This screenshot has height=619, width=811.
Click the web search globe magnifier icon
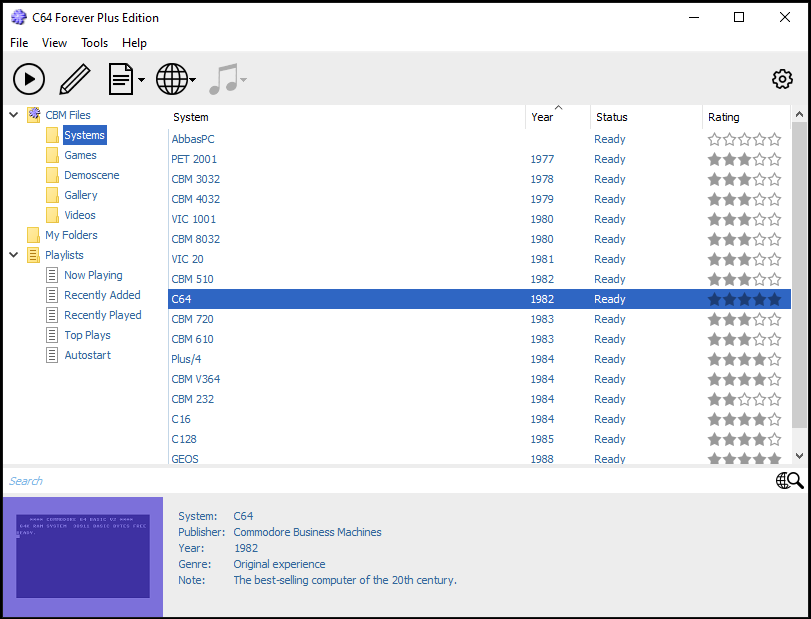coord(789,480)
